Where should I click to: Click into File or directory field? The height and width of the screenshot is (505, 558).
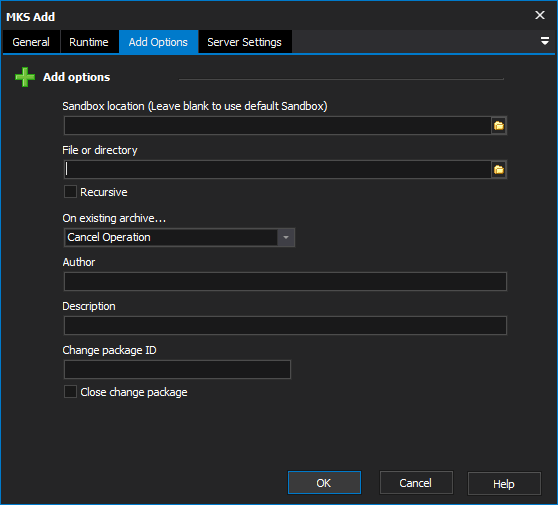(278, 170)
